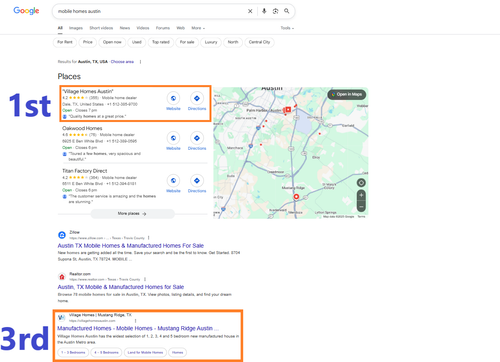This screenshot has height=362, width=500.
Task: Click the red square pin near Palm Harbor
Action: (288, 109)
